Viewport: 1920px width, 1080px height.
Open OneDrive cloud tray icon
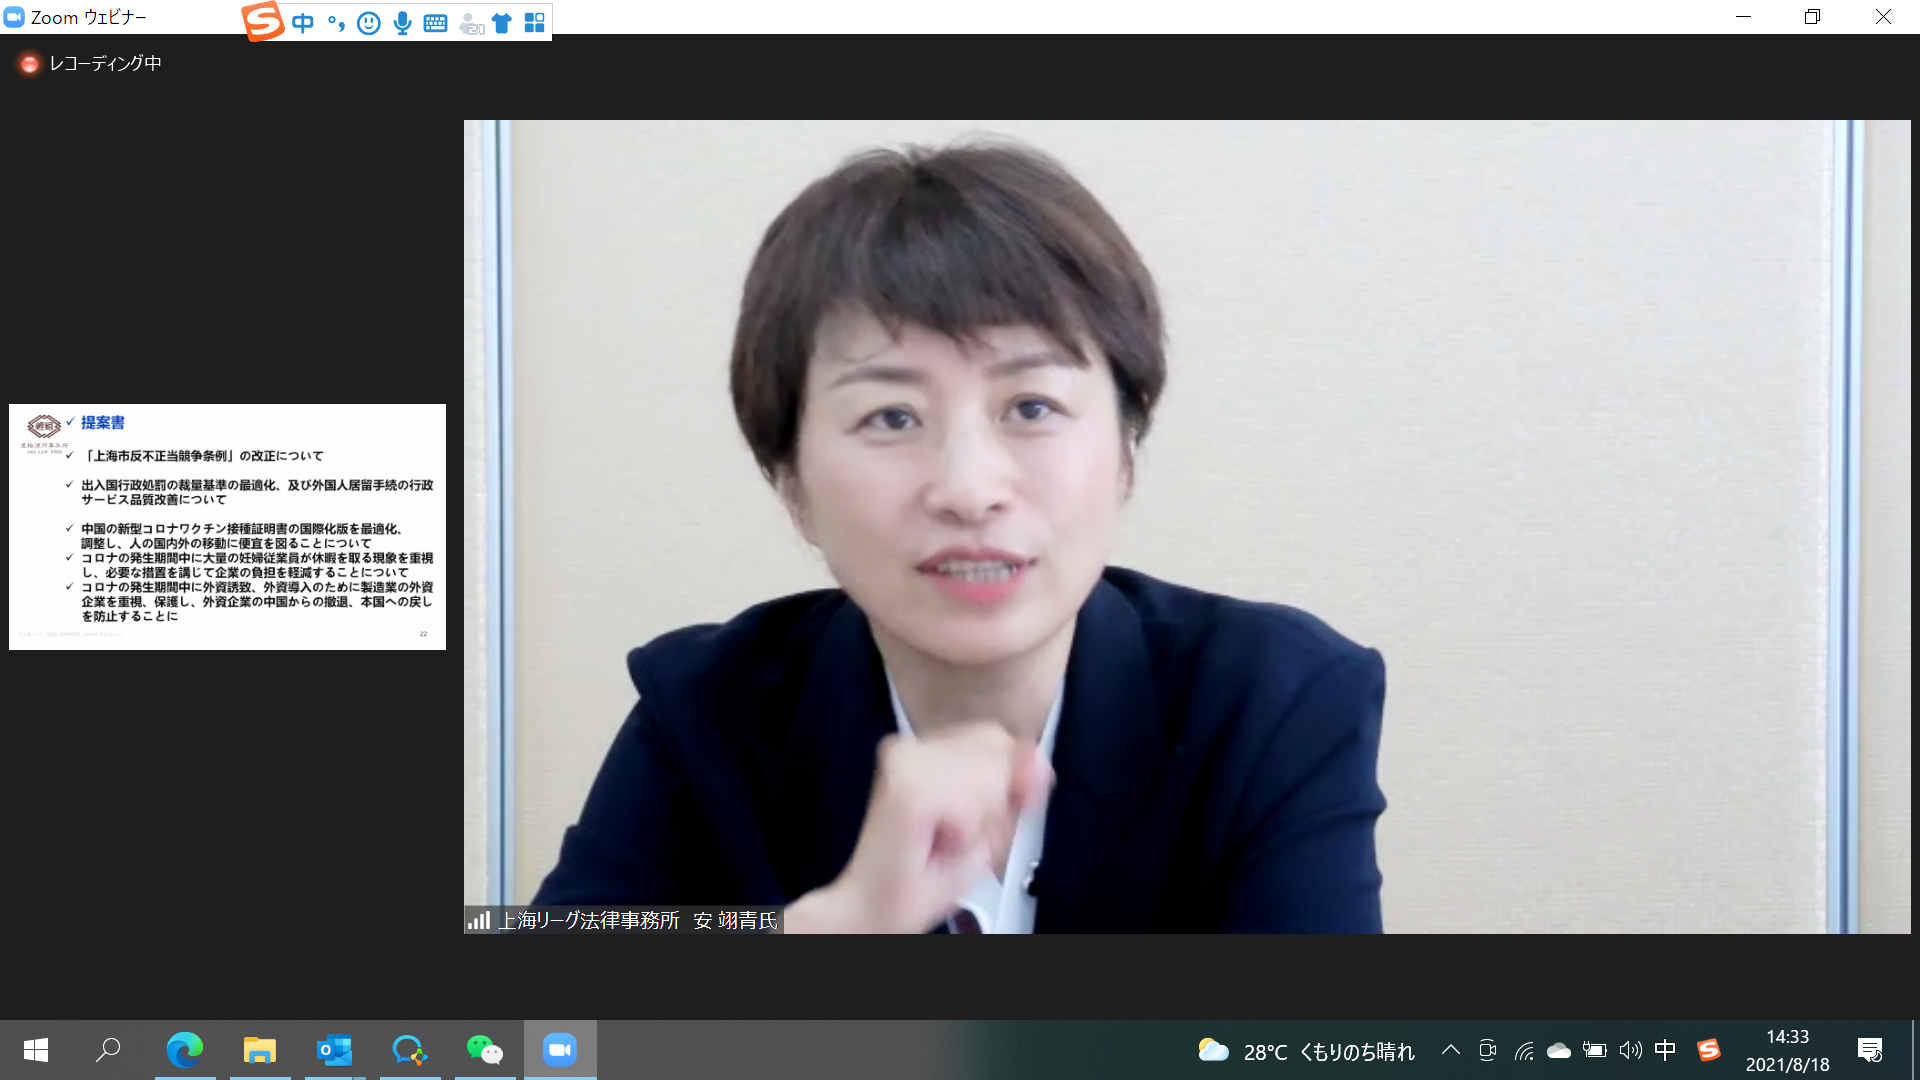coord(1559,1050)
